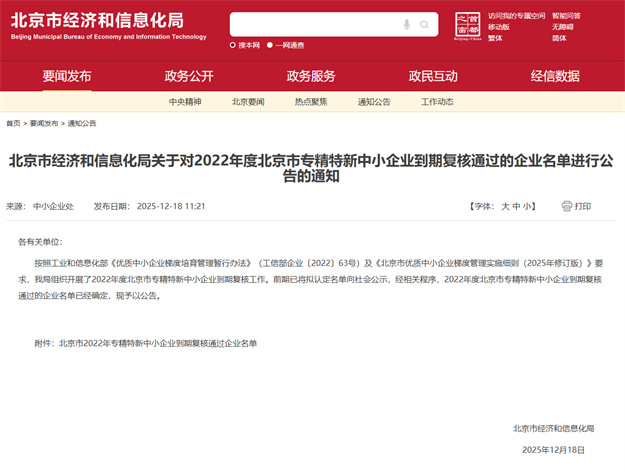625x472 pixels.
Task: Set font size to 大
Action: pyautogui.click(x=505, y=206)
